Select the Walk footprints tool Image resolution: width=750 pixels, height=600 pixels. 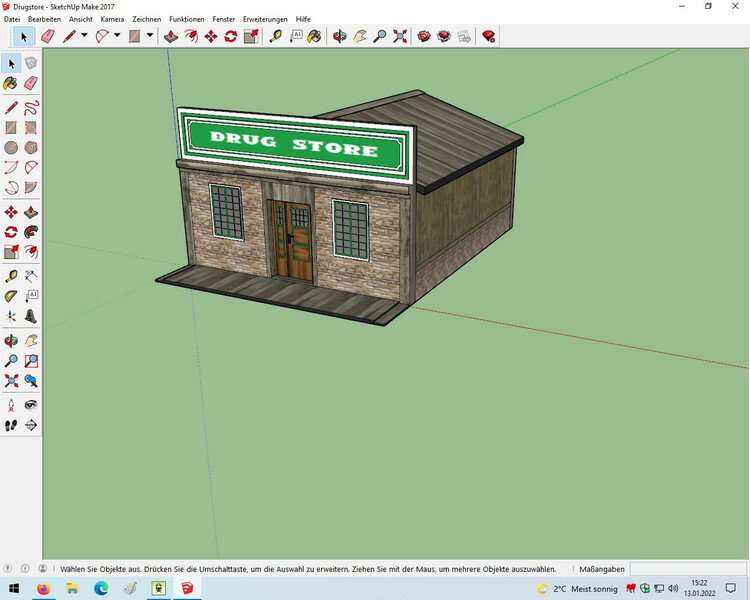(11, 425)
